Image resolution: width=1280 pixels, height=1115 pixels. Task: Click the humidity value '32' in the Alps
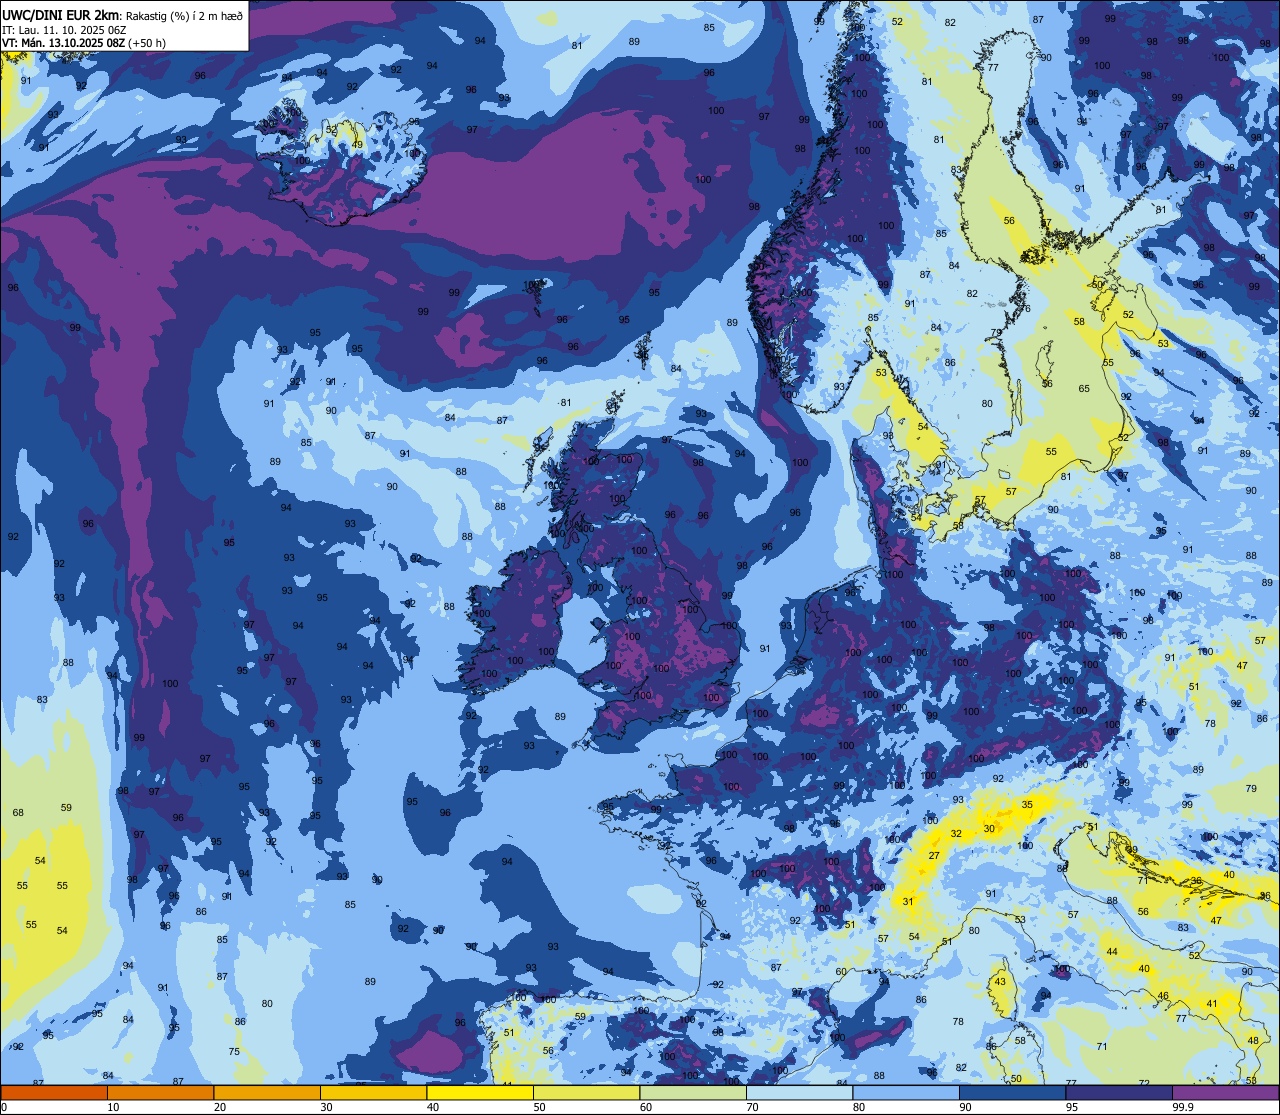tap(956, 834)
